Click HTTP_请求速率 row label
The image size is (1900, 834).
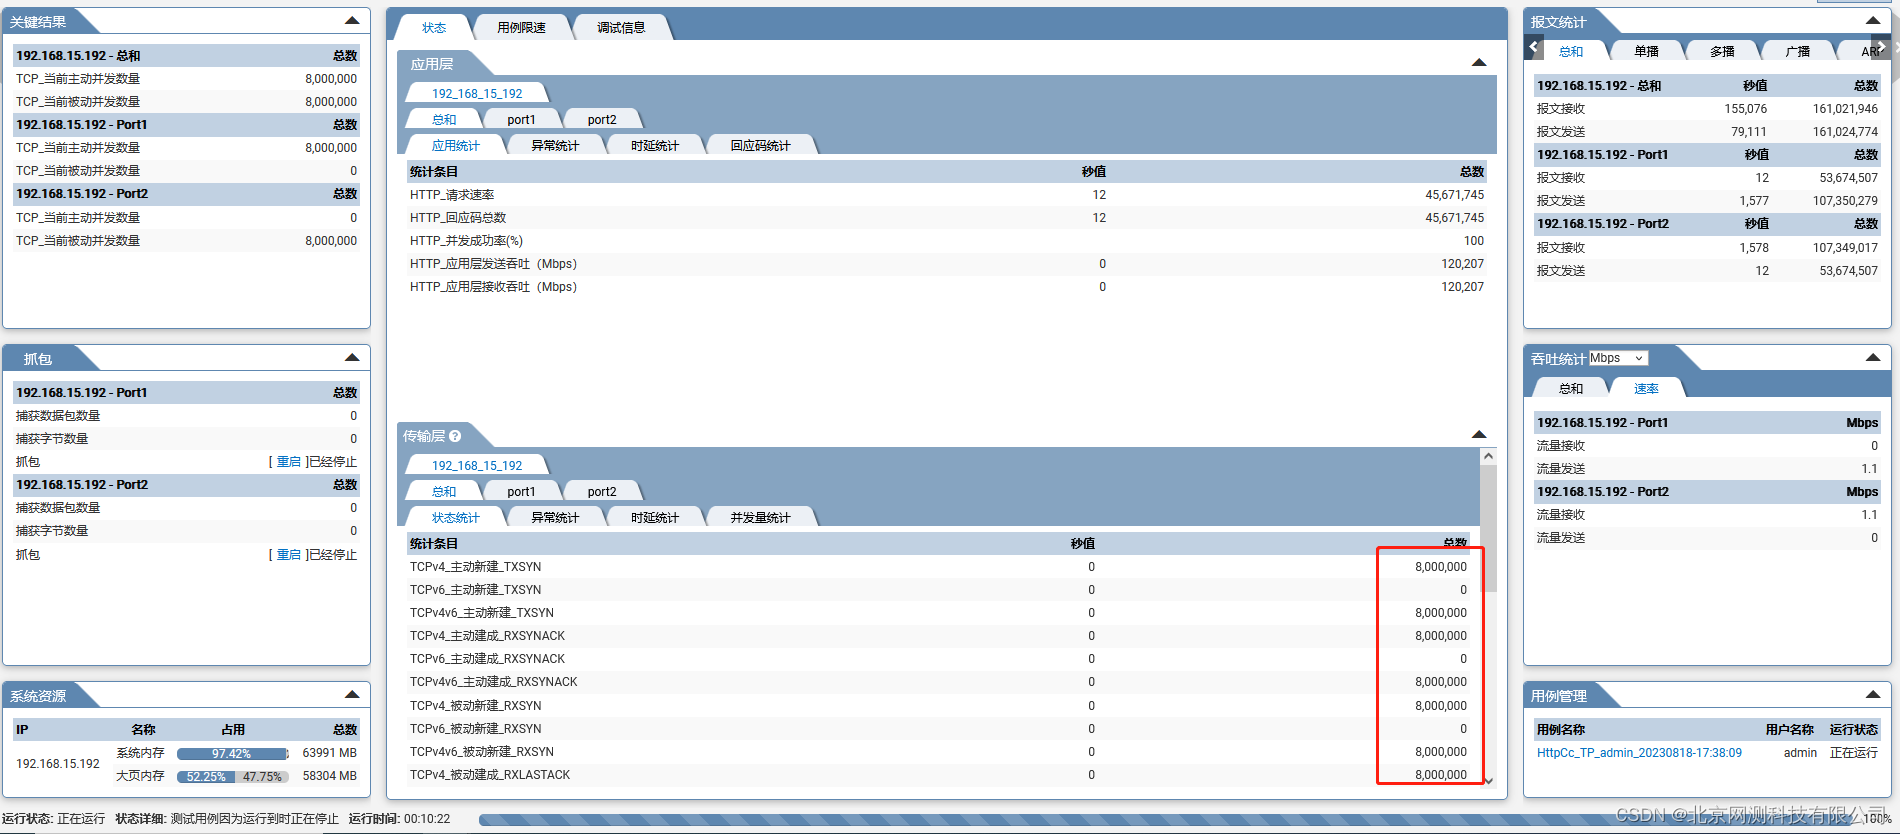click(x=452, y=195)
